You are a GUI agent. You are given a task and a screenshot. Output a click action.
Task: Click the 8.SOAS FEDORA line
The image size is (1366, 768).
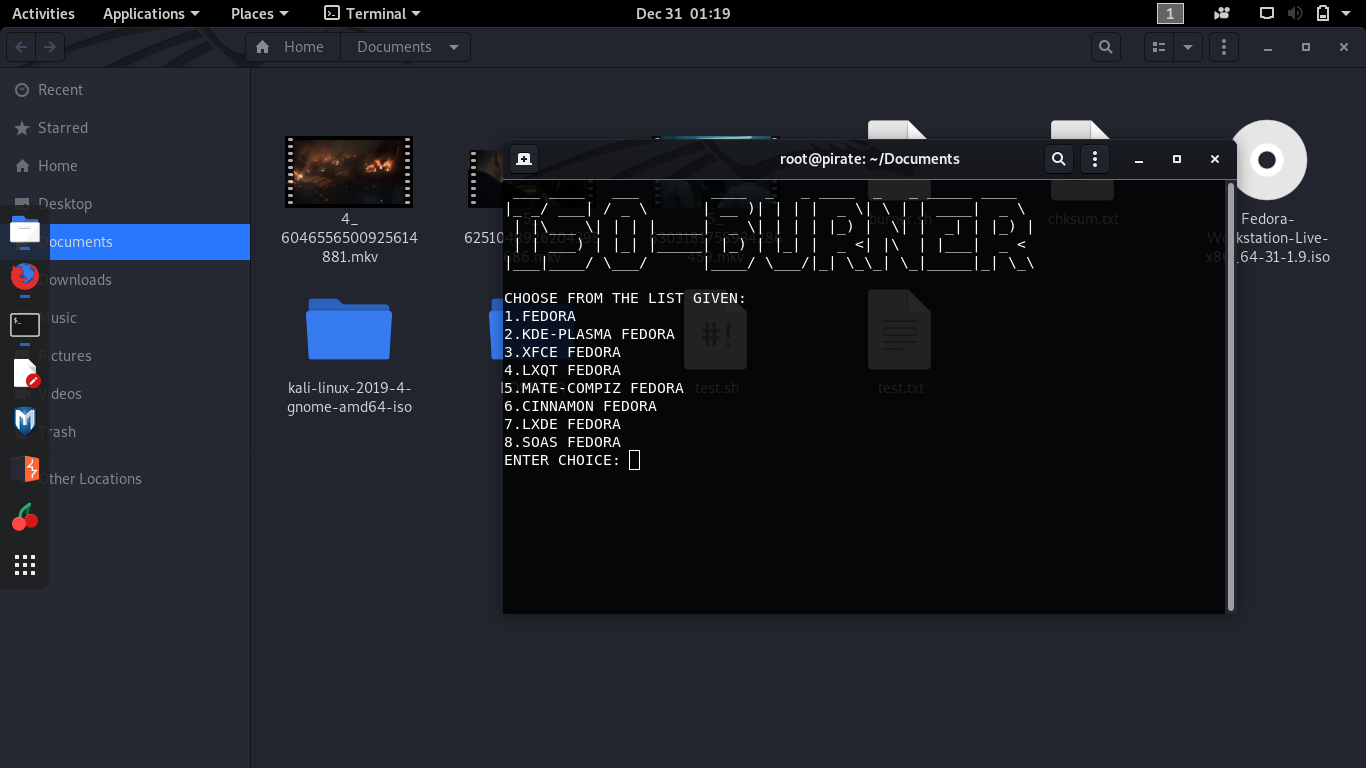(x=562, y=442)
